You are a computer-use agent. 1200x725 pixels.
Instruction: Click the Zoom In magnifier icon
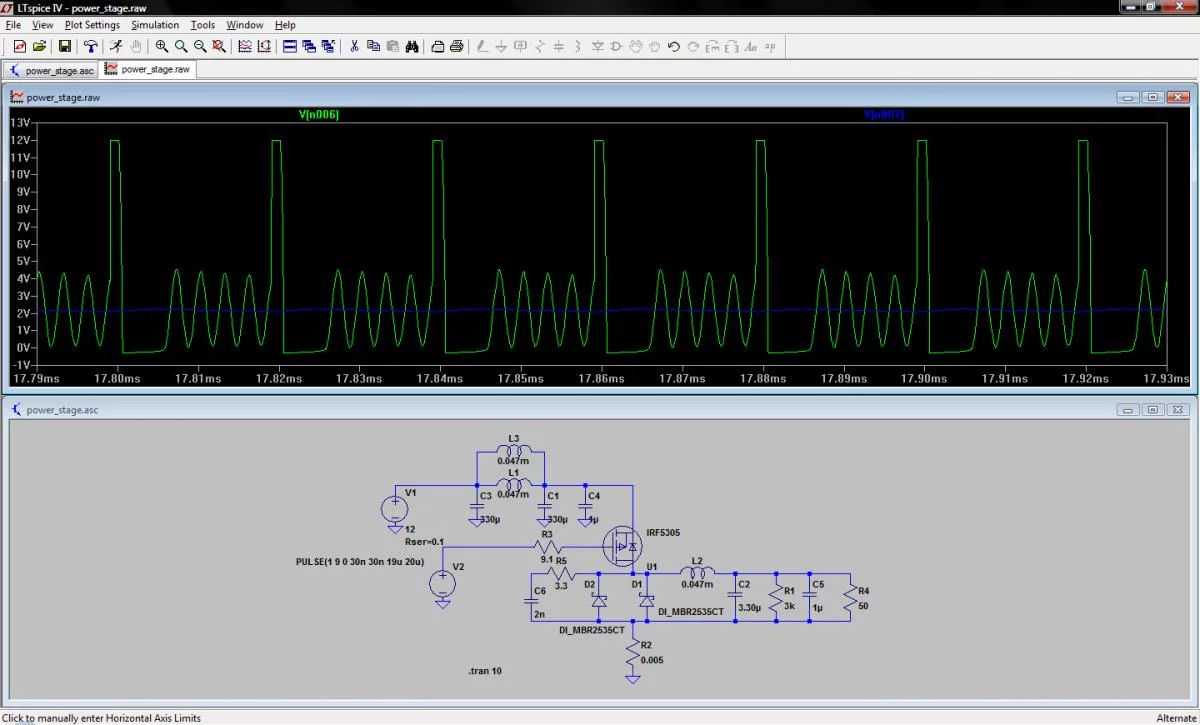(162, 46)
